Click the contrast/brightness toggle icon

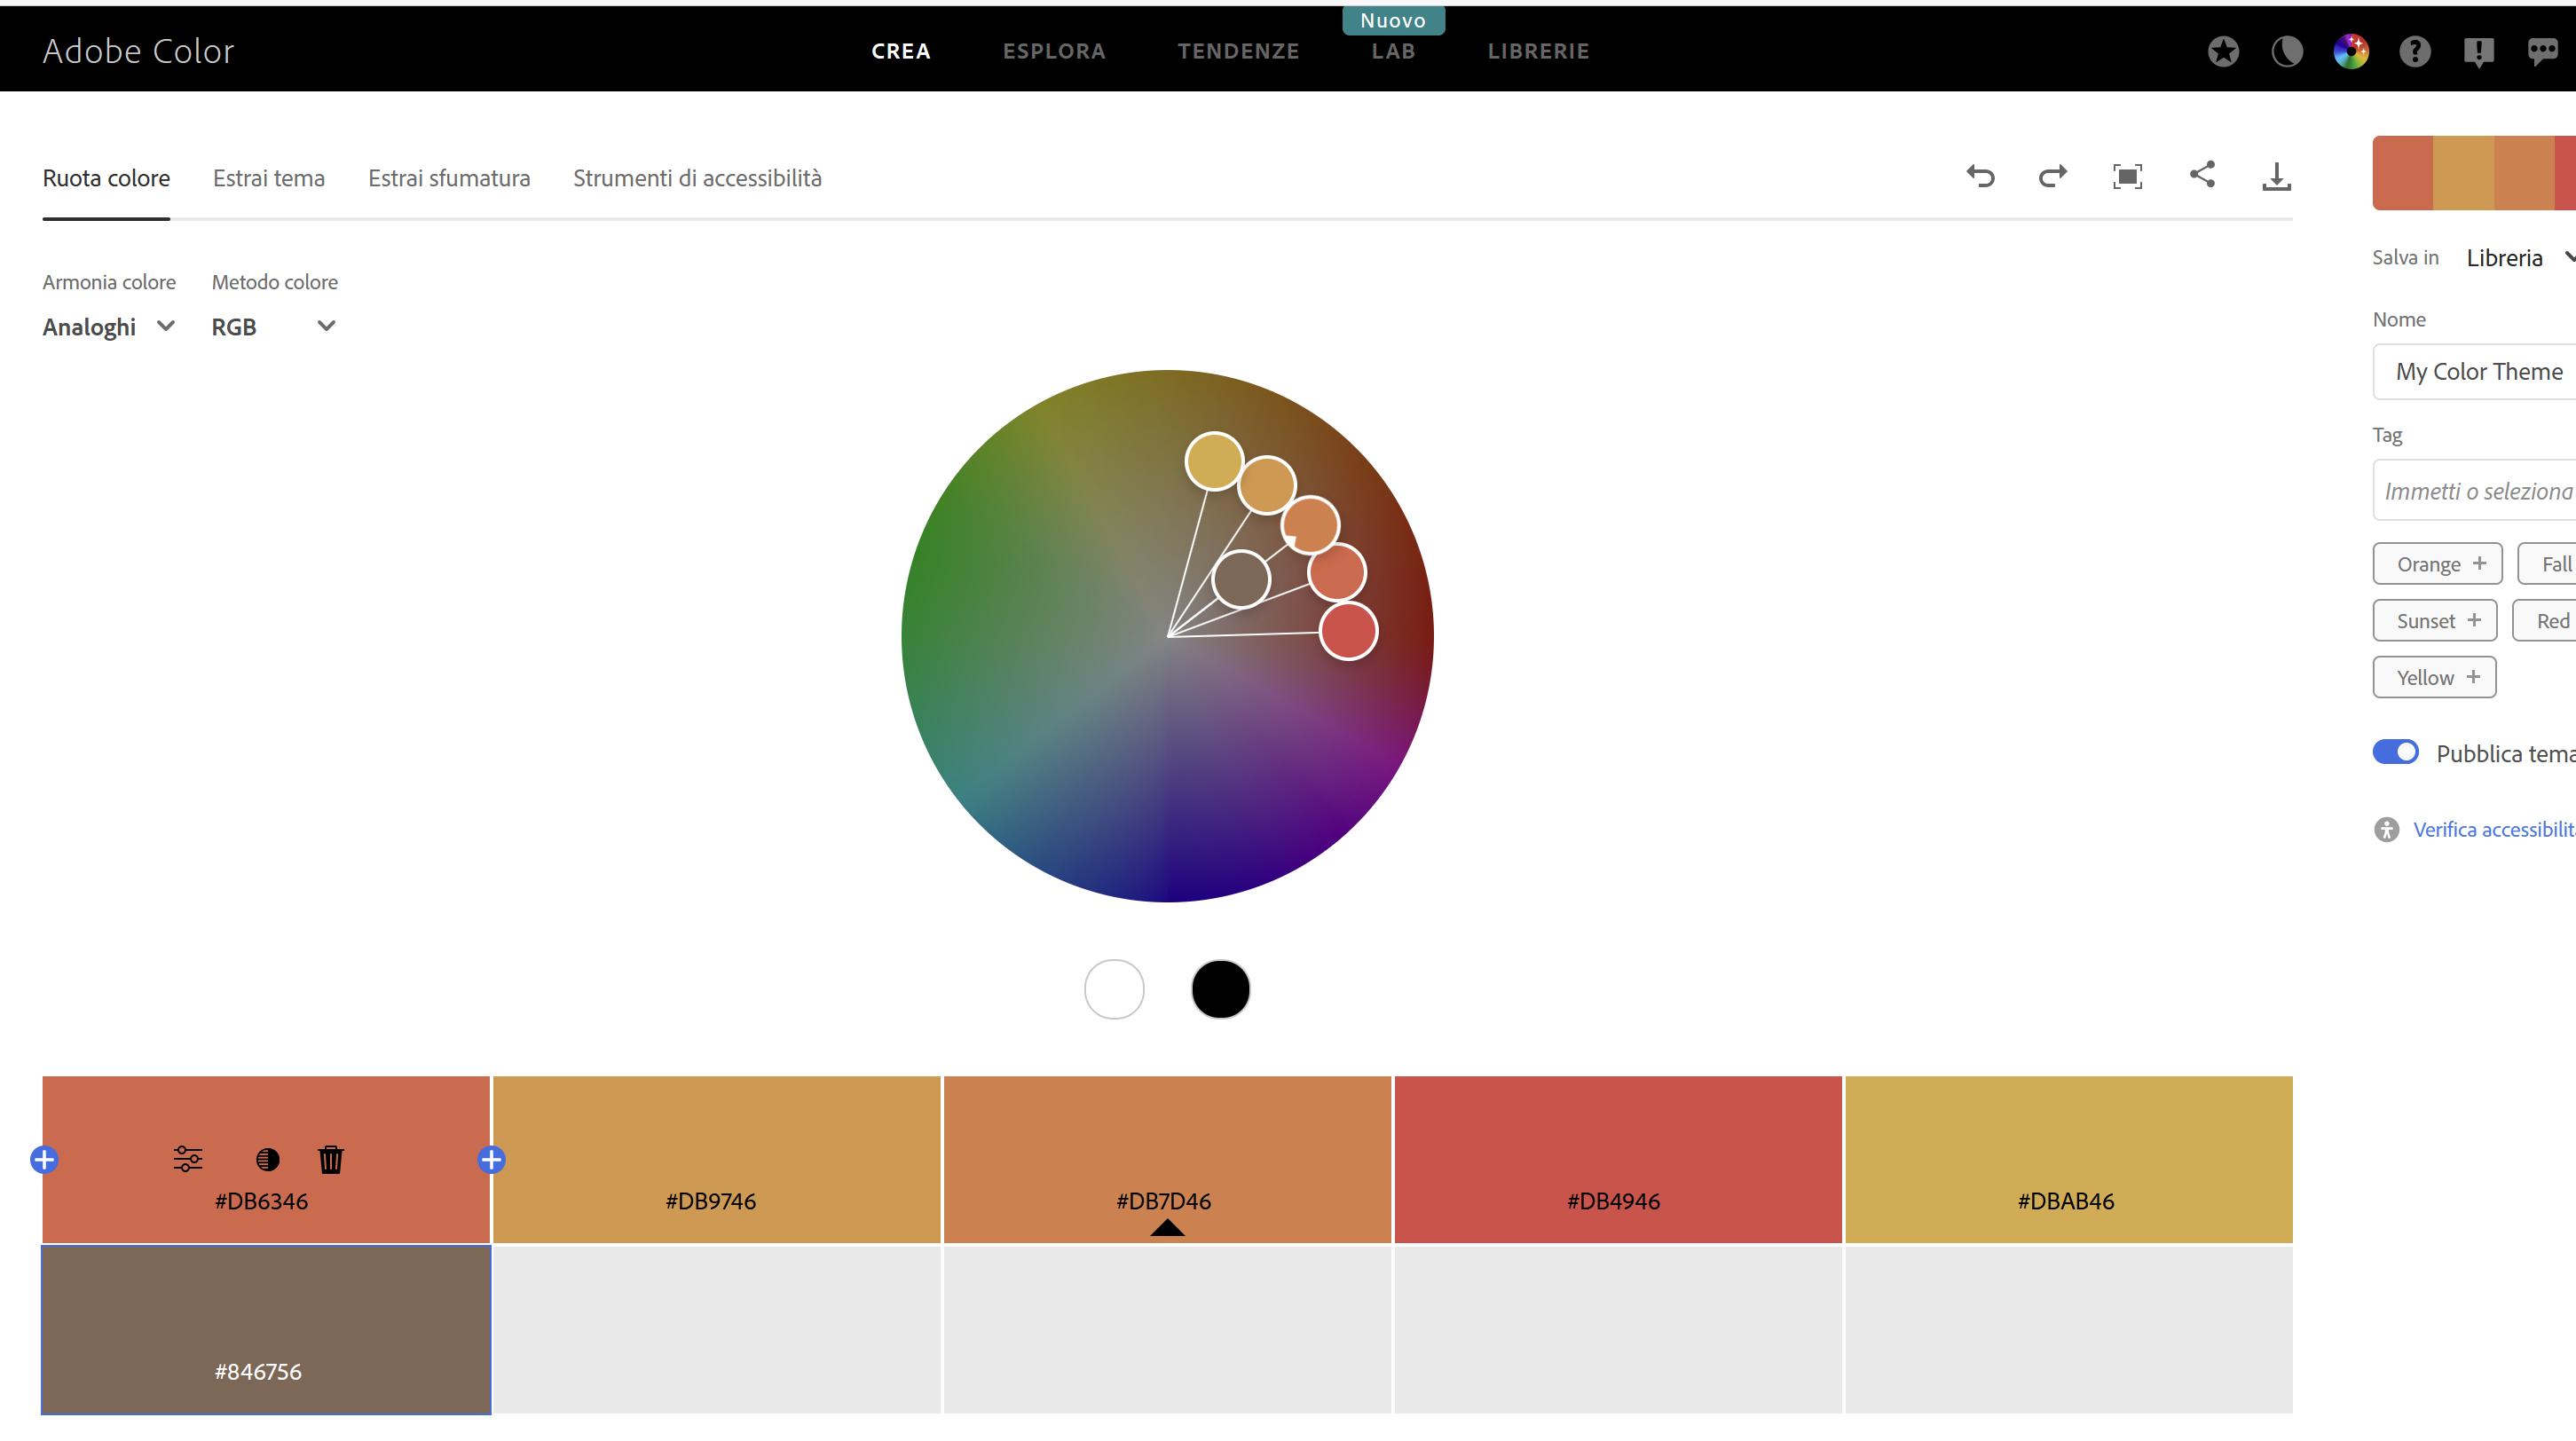pos(265,1160)
